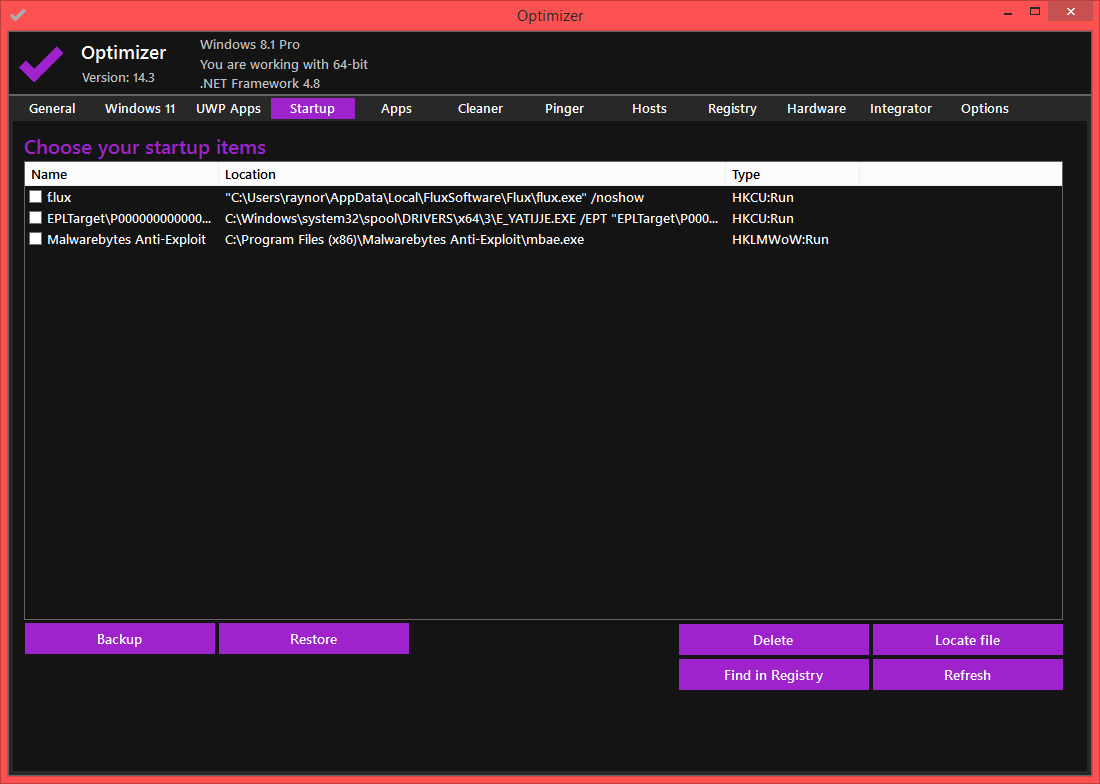
Task: Go to the UWP Apps tab
Action: pos(228,108)
